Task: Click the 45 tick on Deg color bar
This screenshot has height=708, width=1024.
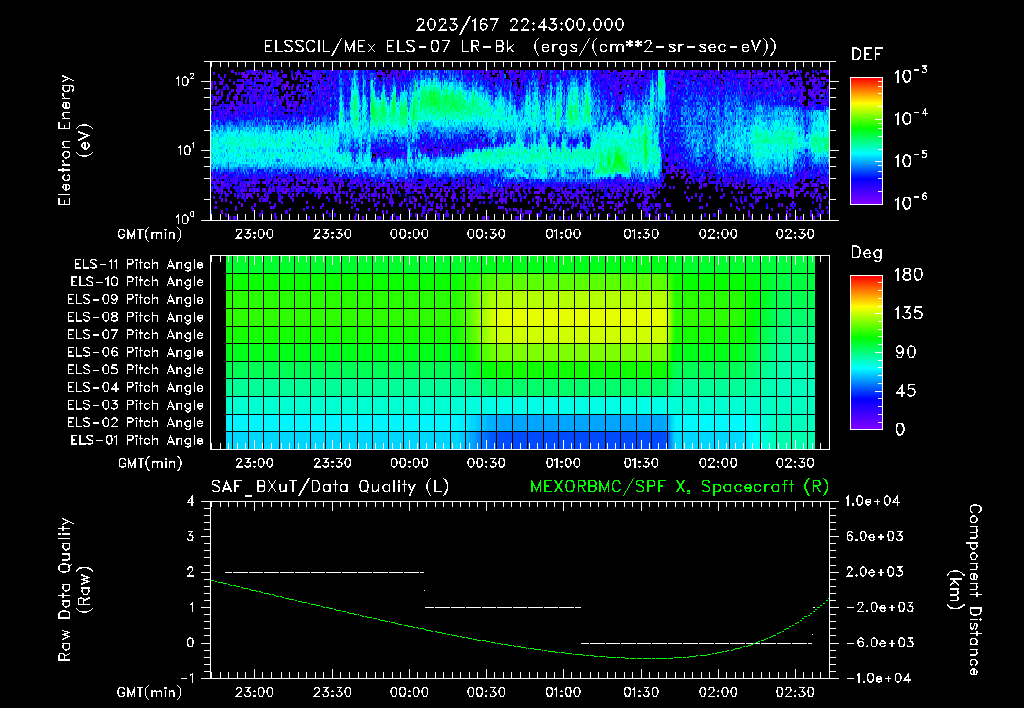Action: point(906,391)
